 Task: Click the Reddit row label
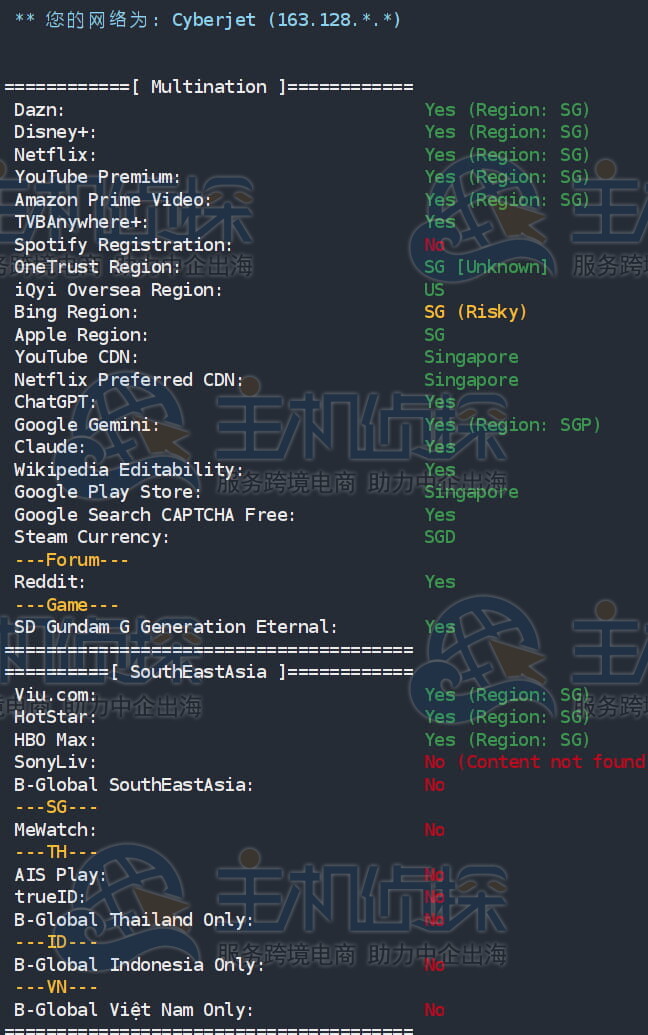[x=50, y=582]
